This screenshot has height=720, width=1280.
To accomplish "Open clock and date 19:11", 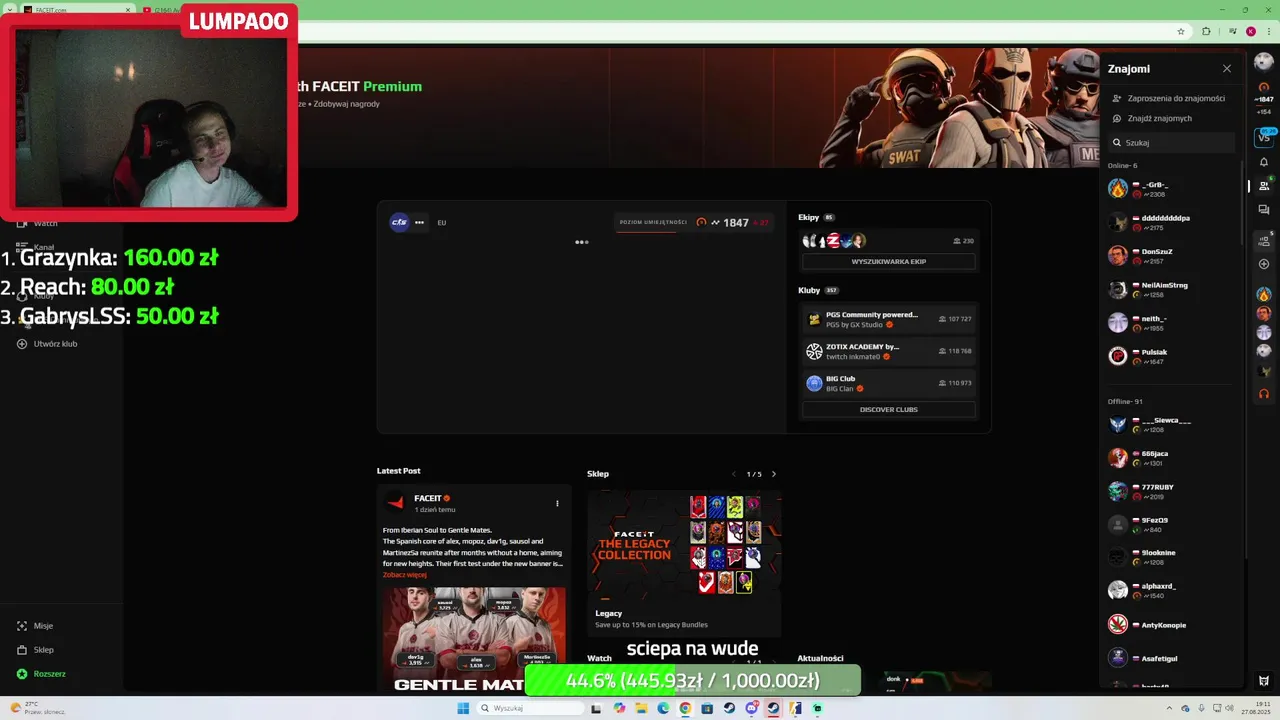I will tap(1256, 708).
